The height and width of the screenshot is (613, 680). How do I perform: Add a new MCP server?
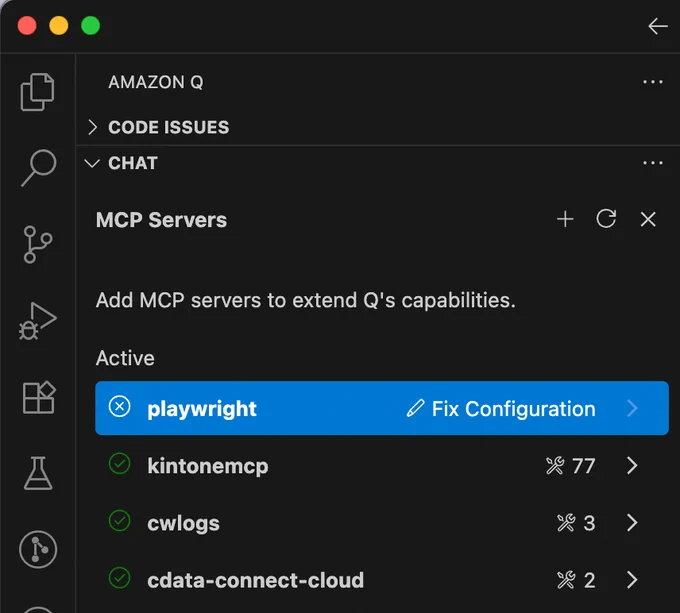[x=565, y=219]
